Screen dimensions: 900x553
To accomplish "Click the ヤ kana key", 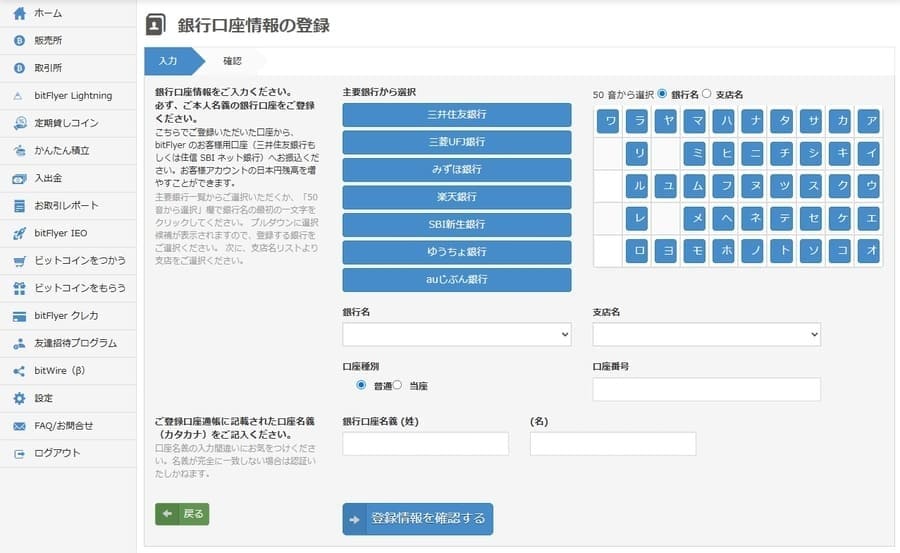I will pos(666,121).
